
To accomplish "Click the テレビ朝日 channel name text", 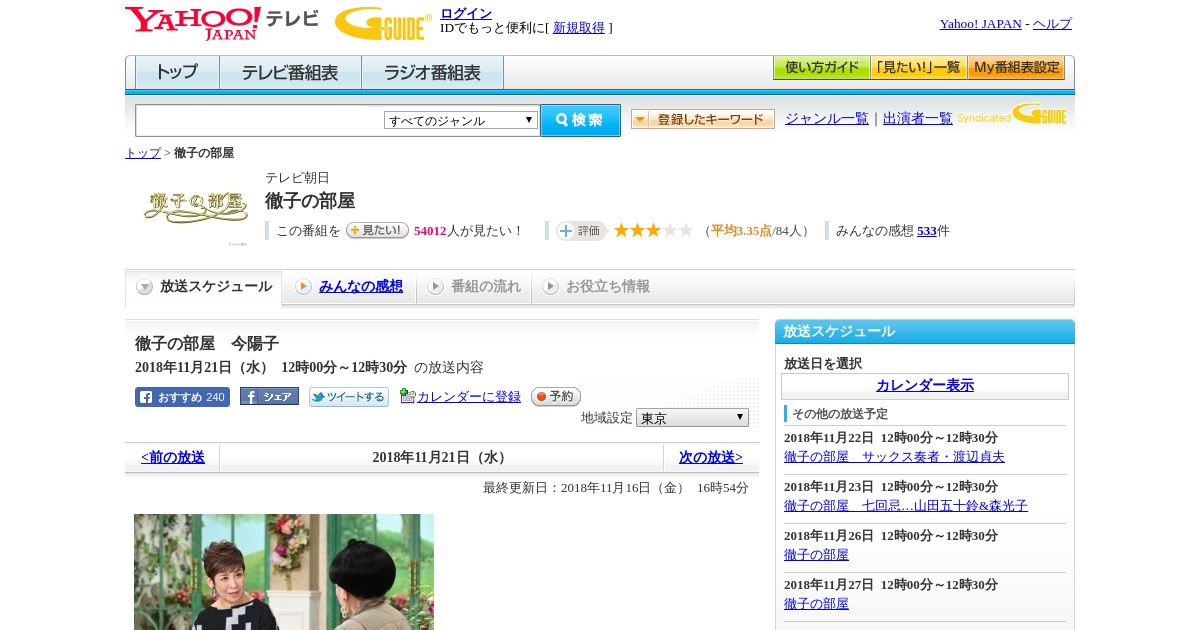I will click(297, 178).
